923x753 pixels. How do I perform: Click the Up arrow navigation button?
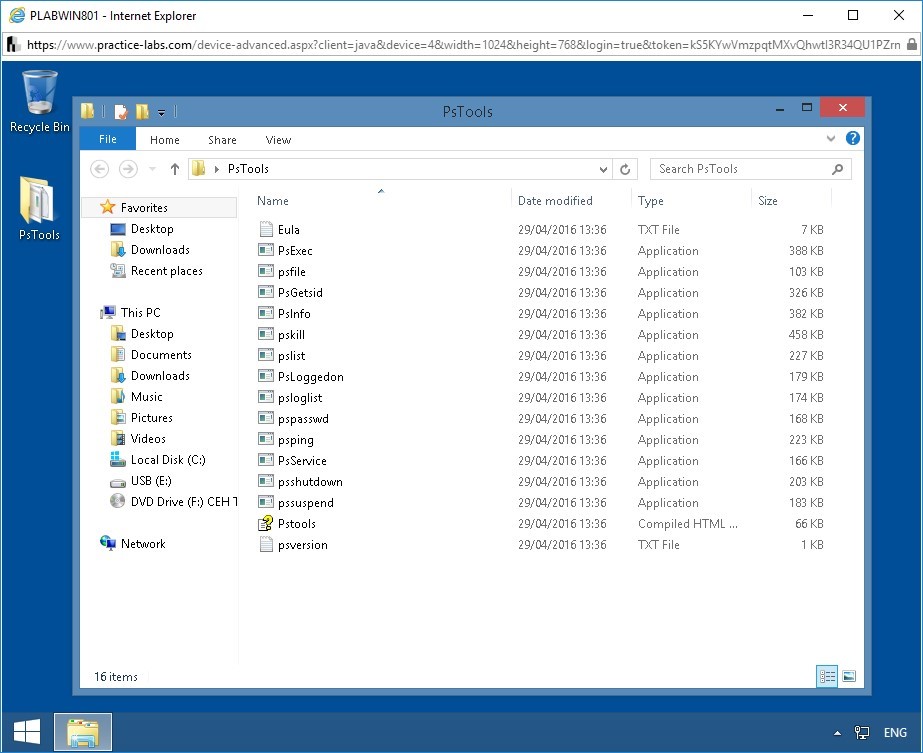(x=174, y=169)
